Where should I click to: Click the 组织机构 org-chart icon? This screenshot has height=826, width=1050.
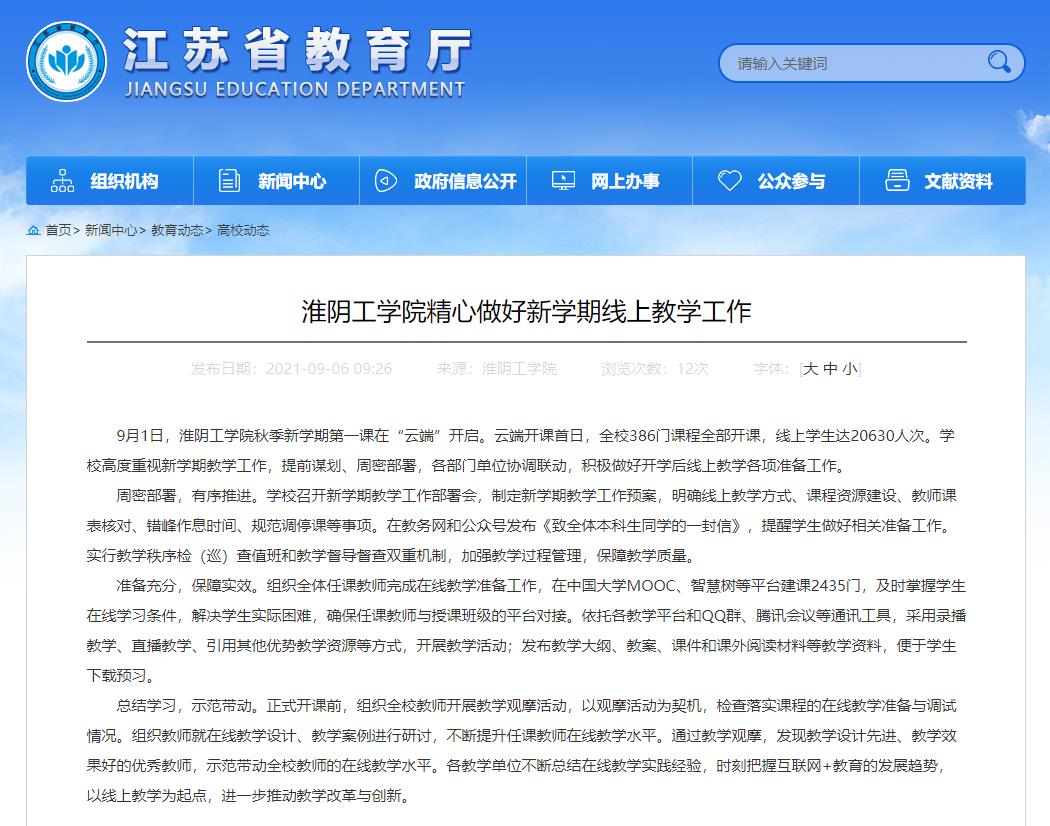62,181
